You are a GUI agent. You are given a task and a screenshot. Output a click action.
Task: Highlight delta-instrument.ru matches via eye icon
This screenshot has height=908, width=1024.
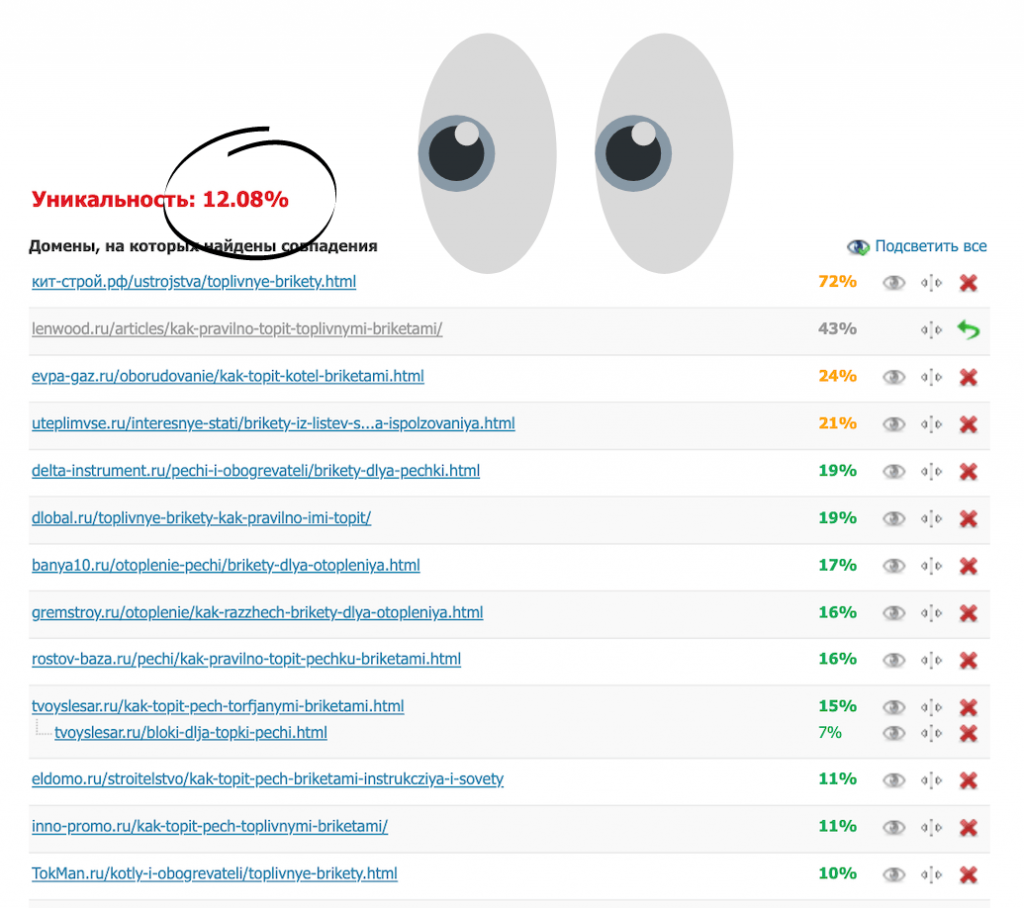894,472
